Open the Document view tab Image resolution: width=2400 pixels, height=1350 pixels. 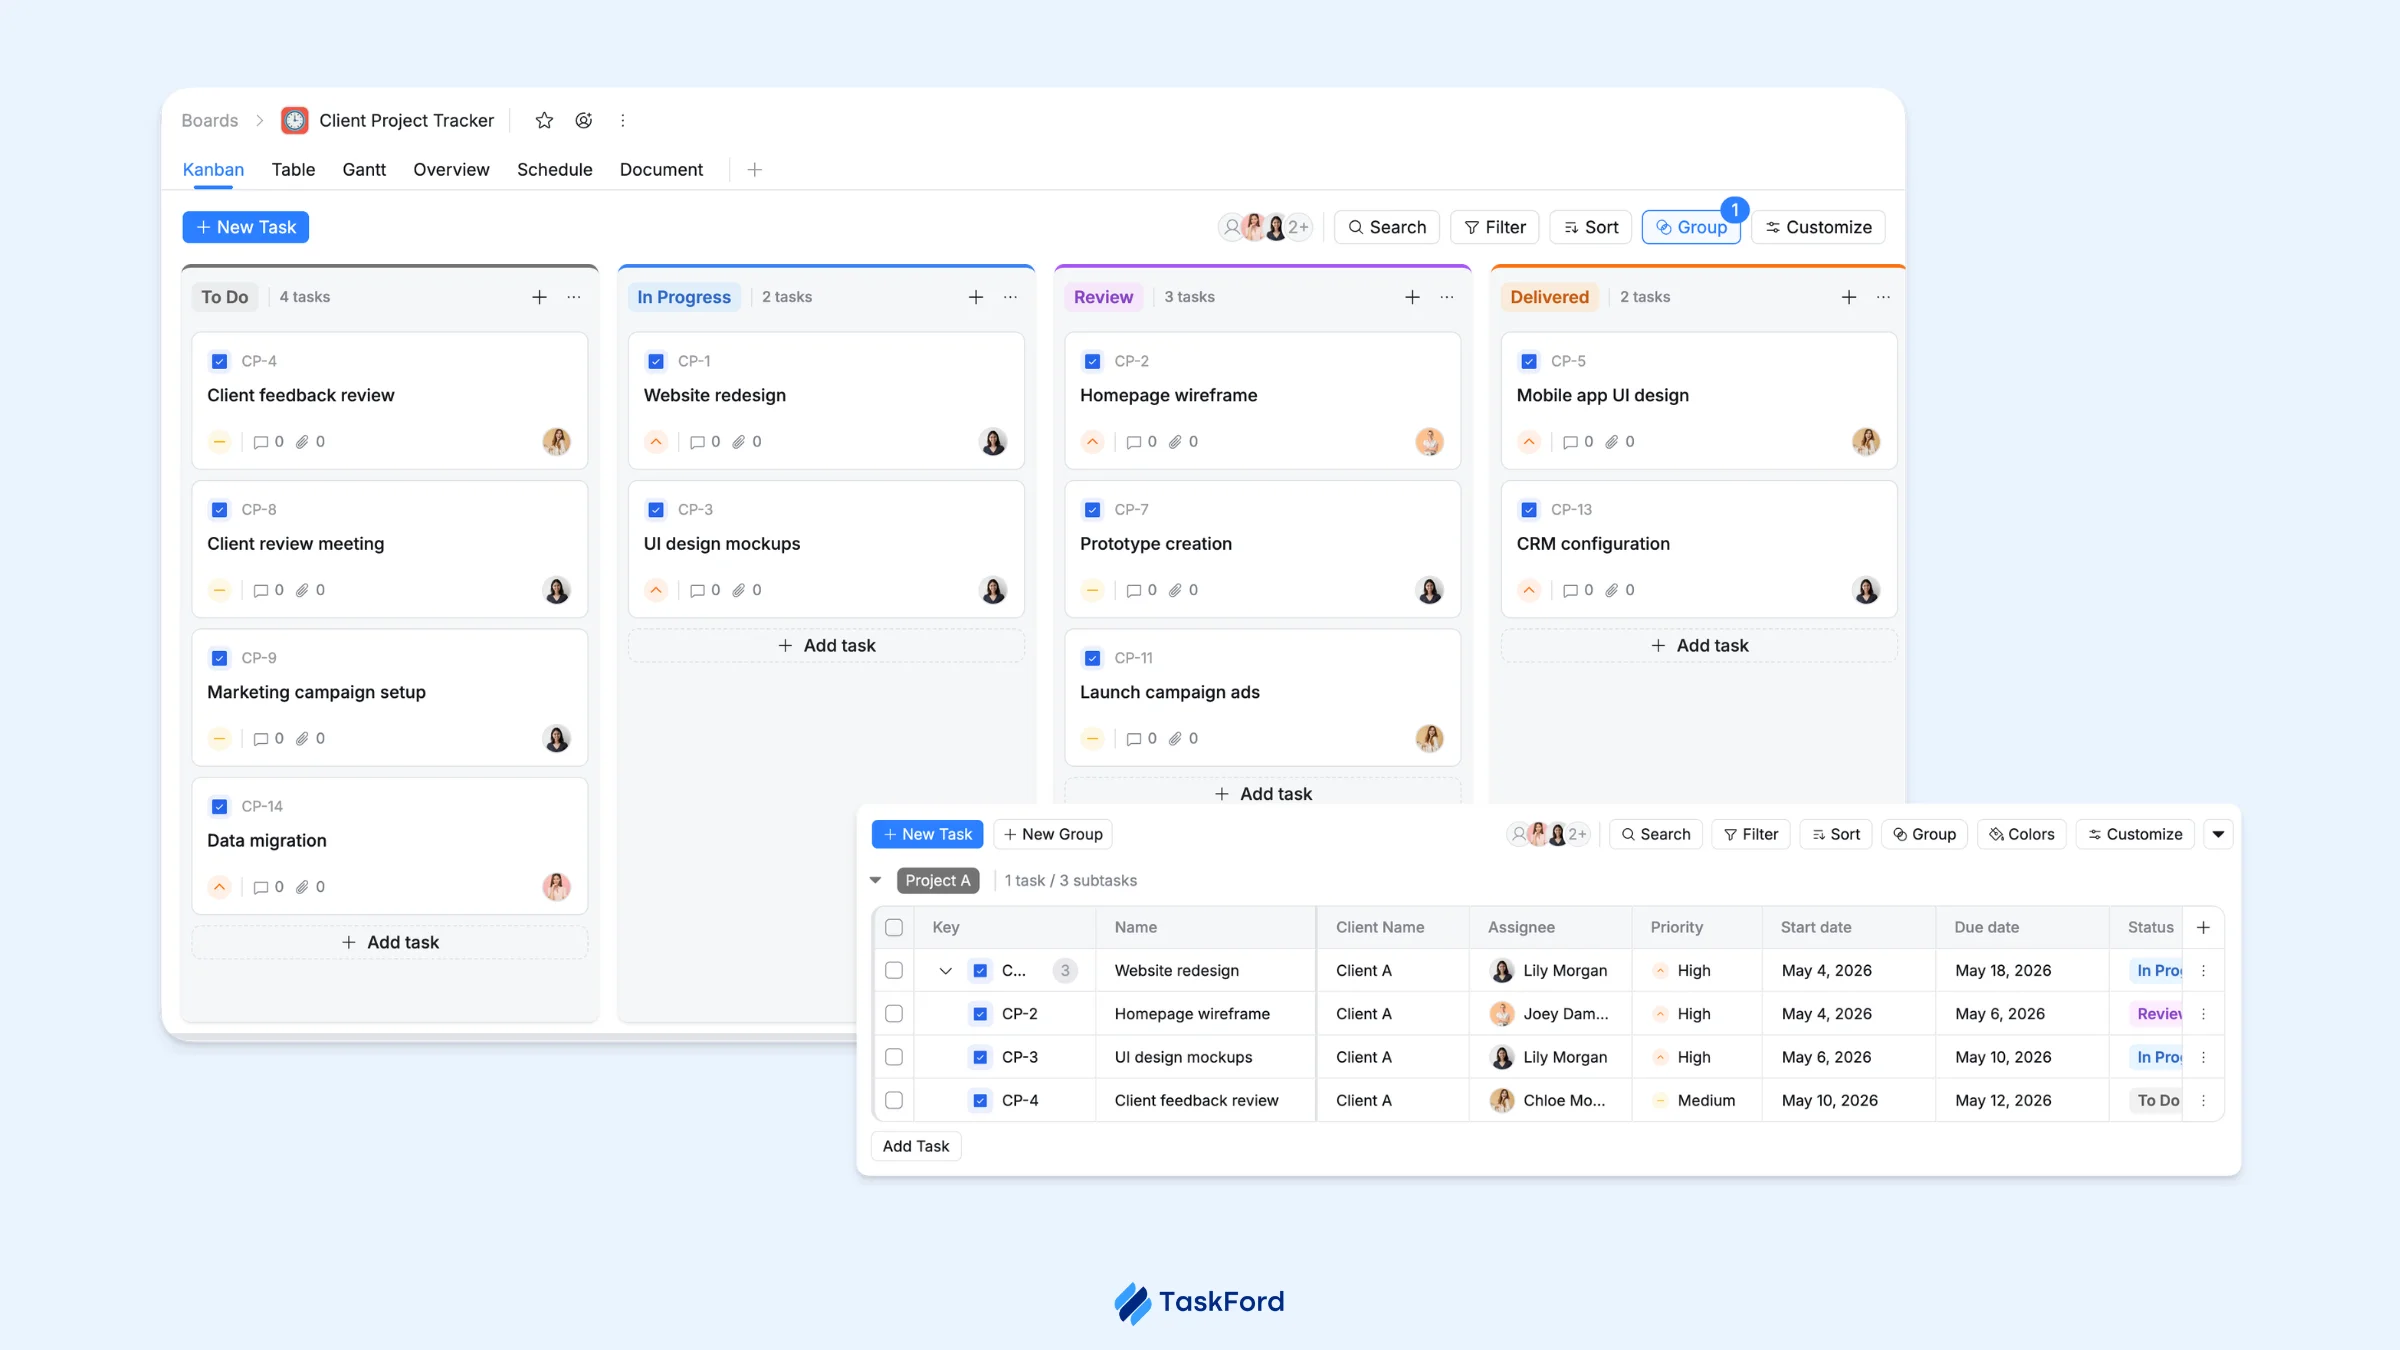click(x=661, y=170)
